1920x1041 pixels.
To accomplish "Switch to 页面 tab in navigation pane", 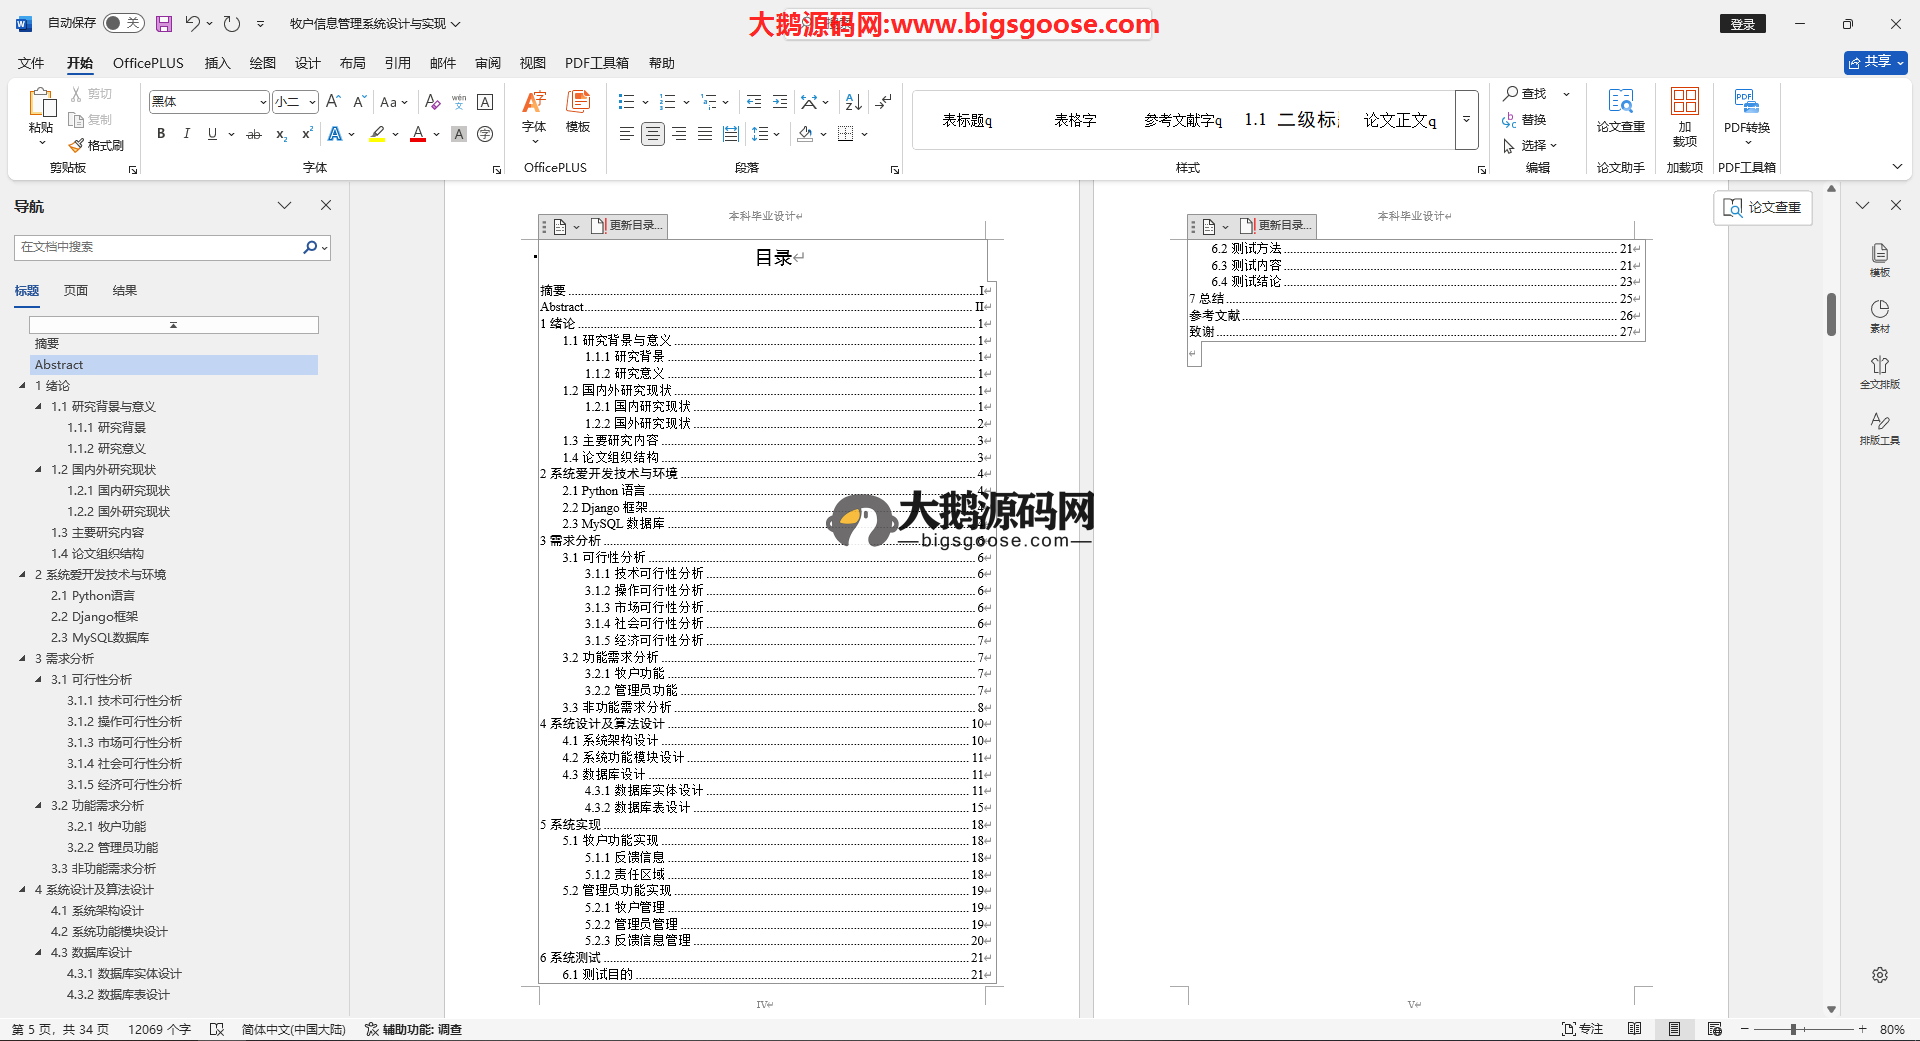I will (76, 291).
